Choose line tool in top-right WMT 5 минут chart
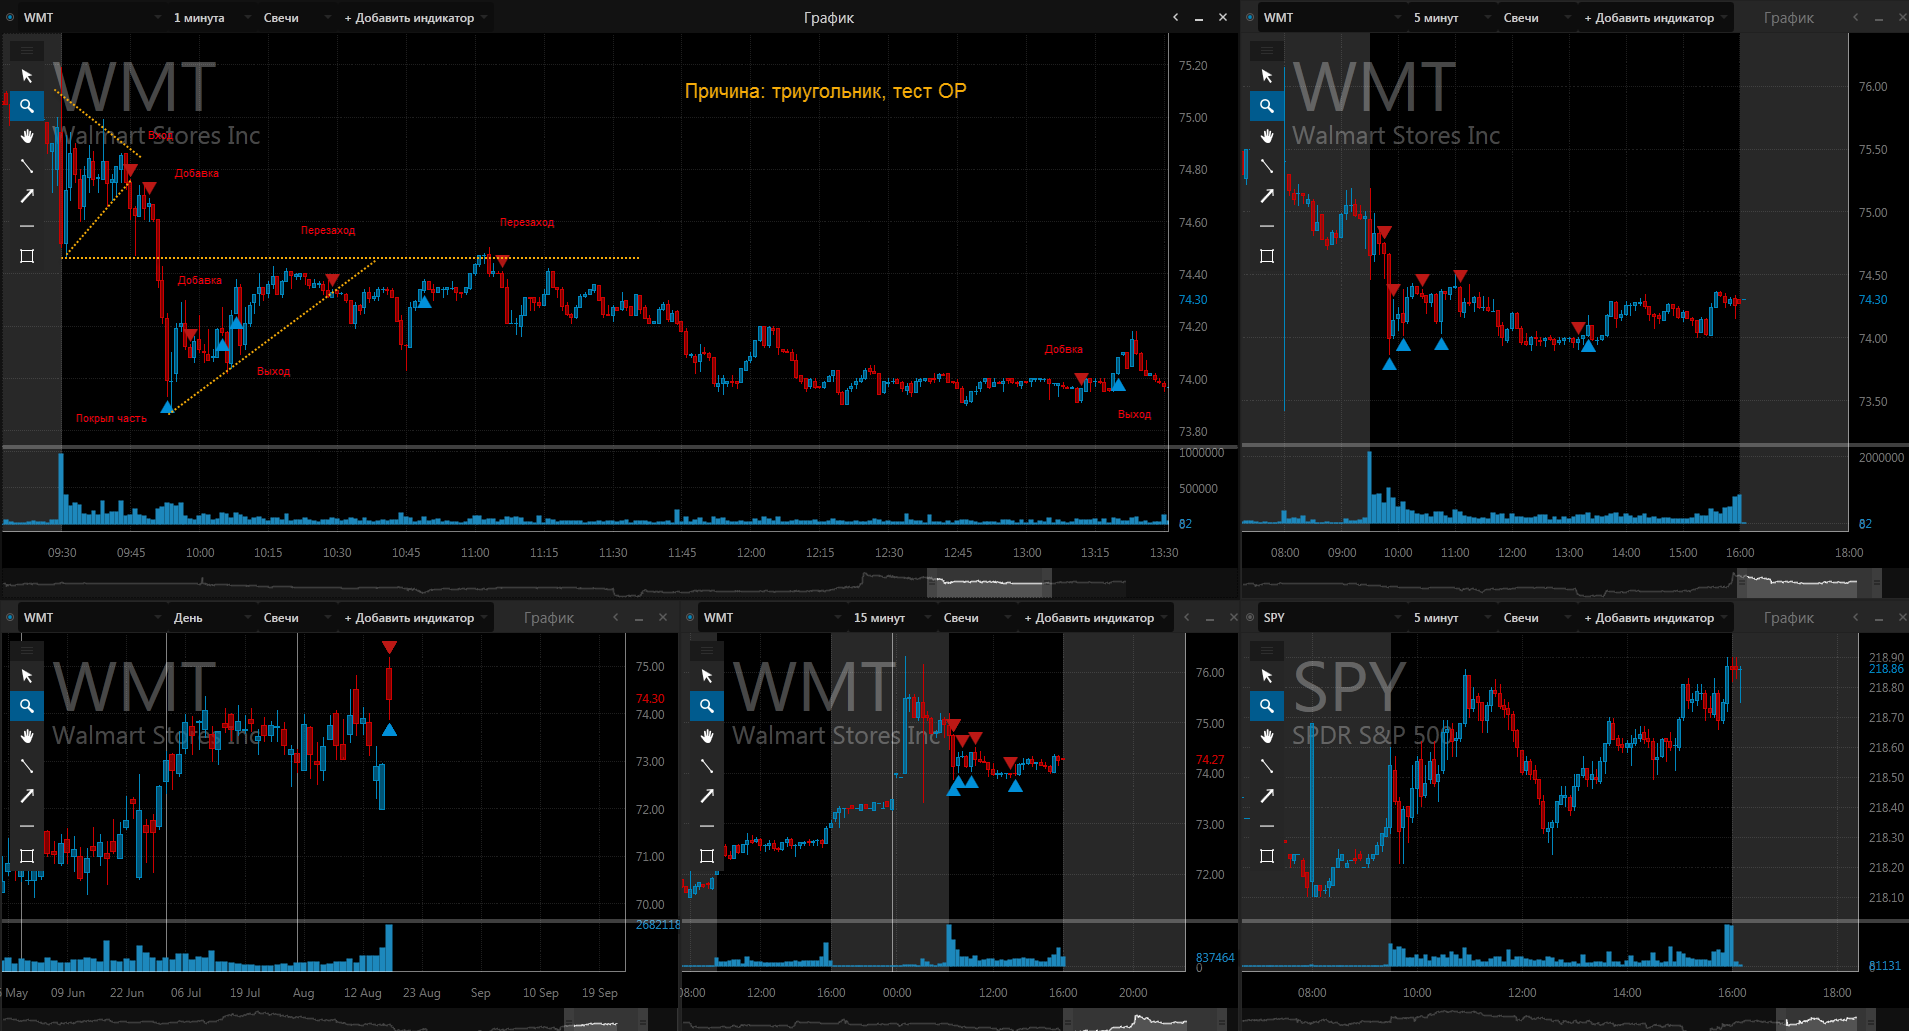The height and width of the screenshot is (1031, 1909). 1267,166
